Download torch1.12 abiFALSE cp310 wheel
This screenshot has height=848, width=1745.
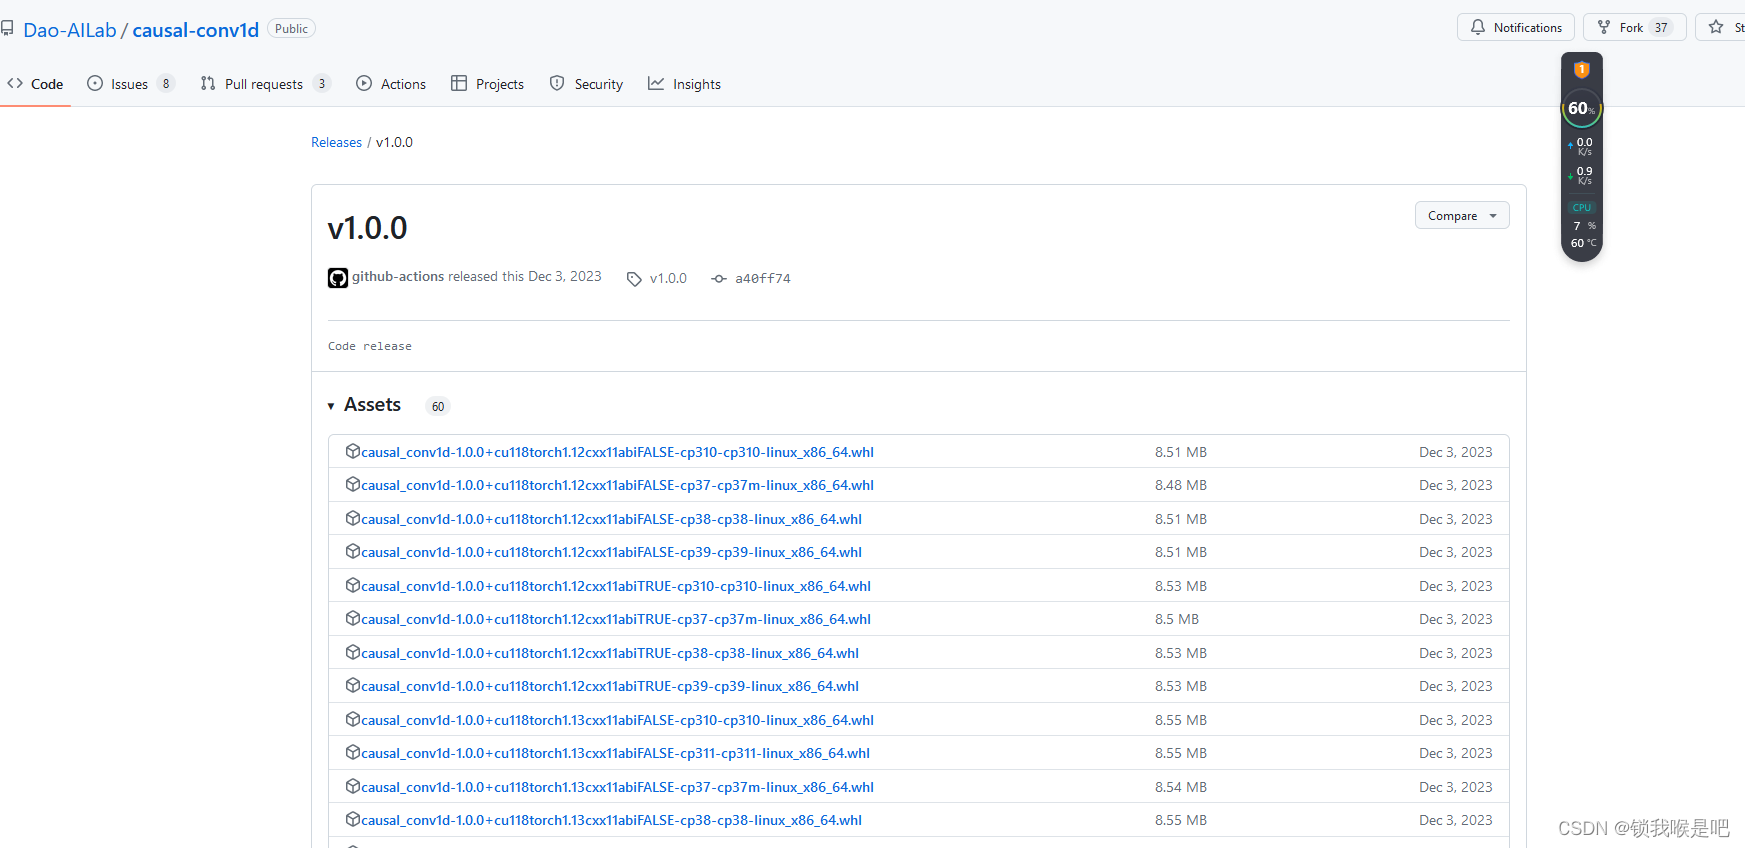(617, 452)
